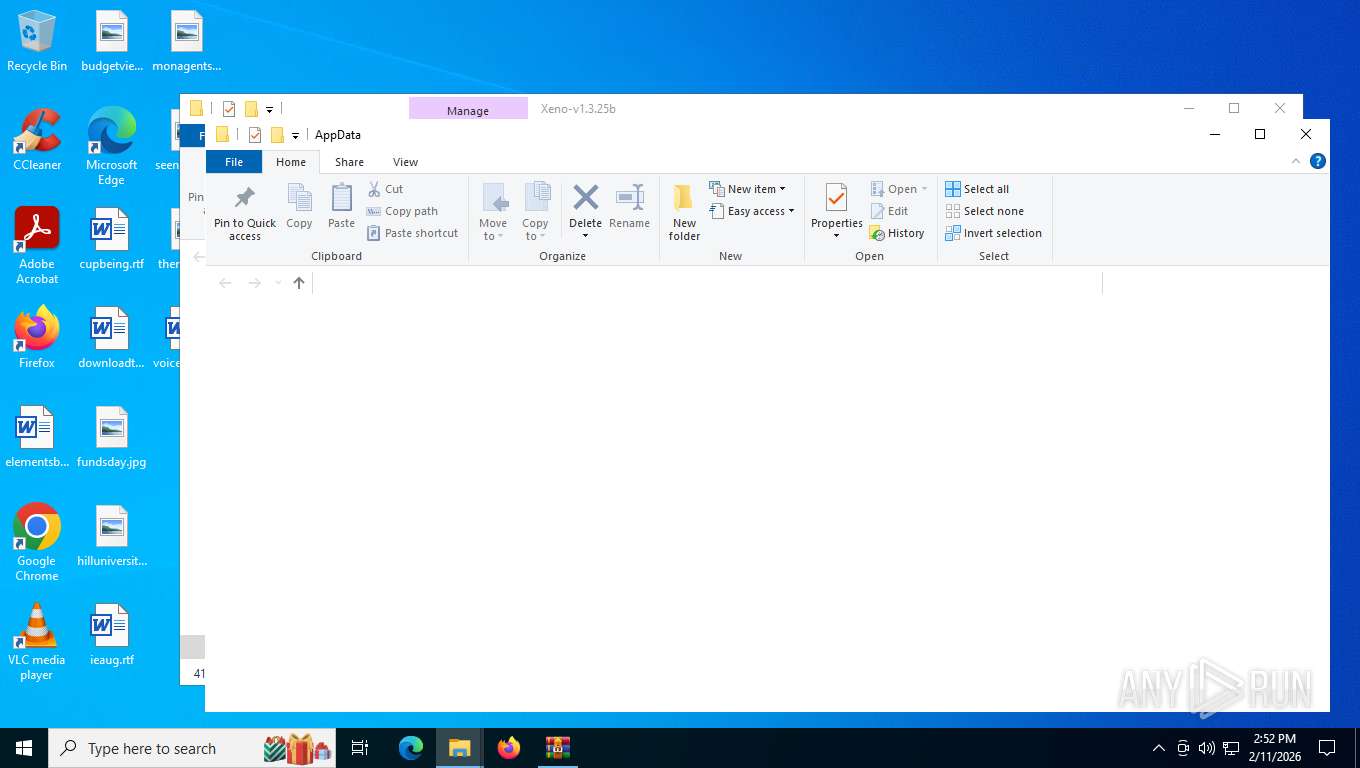This screenshot has height=768, width=1360.
Task: Click the taskbar search box
Action: [194, 748]
